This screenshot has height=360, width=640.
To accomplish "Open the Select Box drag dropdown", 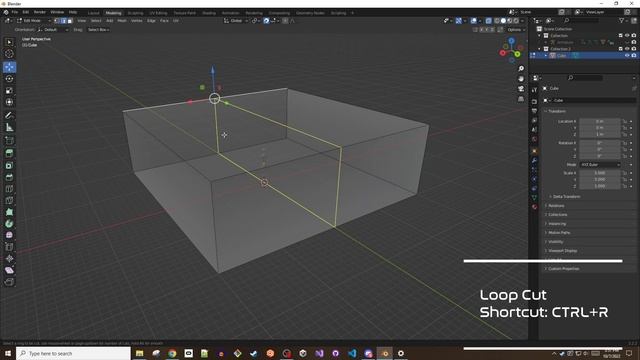I will point(98,30).
